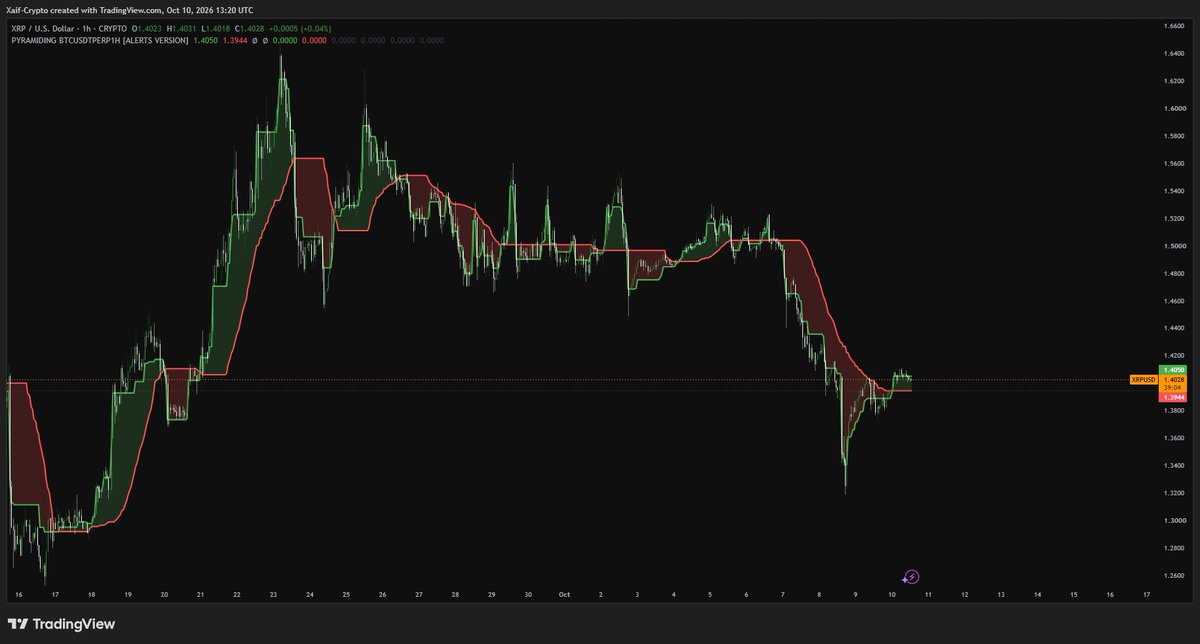Viewport: 1200px width, 644px height.
Task: Click the Oct month label on the time axis
Action: pyautogui.click(x=564, y=594)
